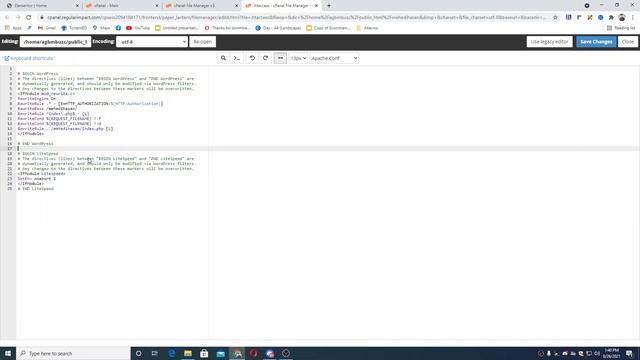Screen dimensions: 640x360
Task: Toggle the line wrap button in editor toolbar
Action: pyautogui.click(x=280, y=58)
